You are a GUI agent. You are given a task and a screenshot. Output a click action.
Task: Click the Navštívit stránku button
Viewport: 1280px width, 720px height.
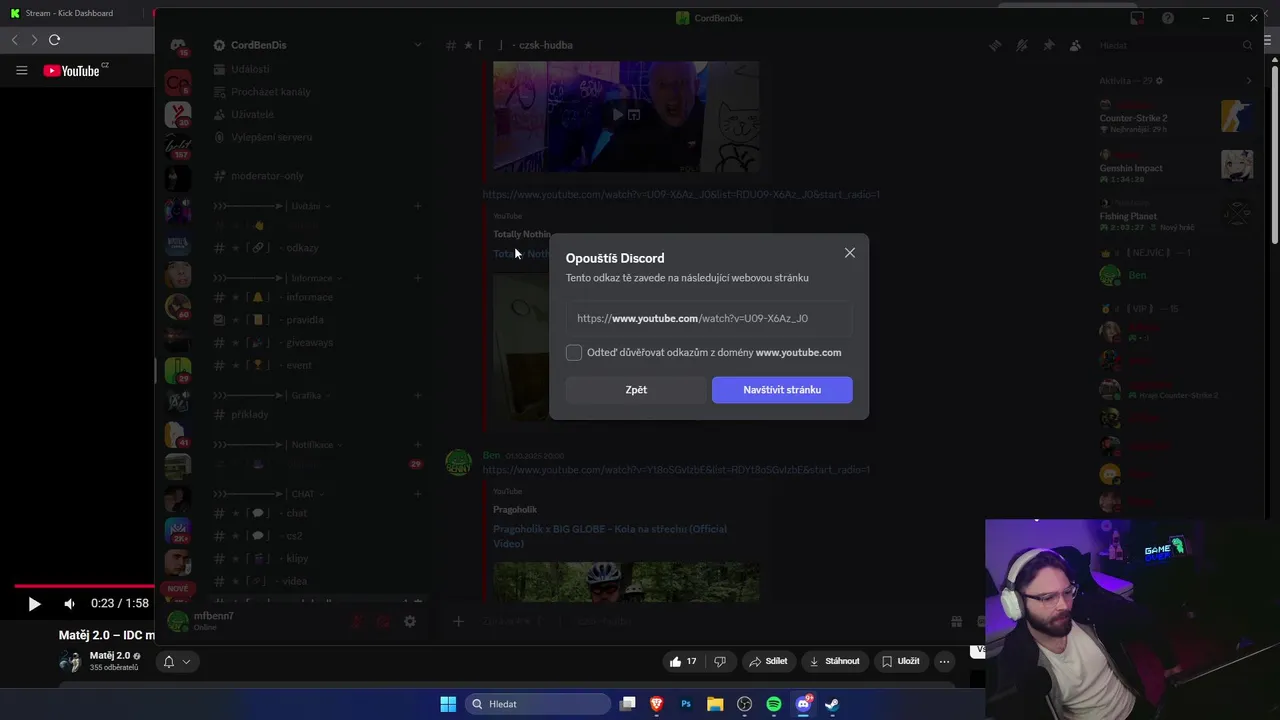782,390
